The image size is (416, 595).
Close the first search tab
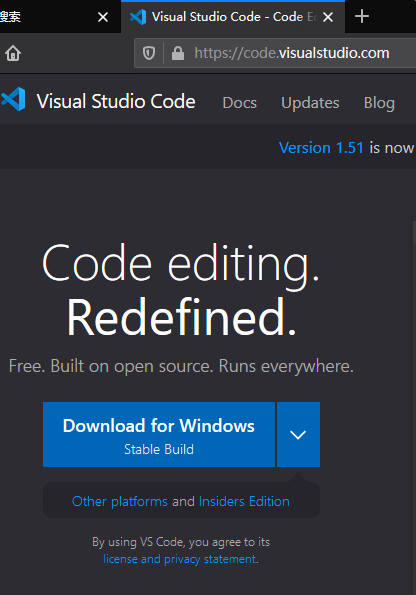point(103,17)
